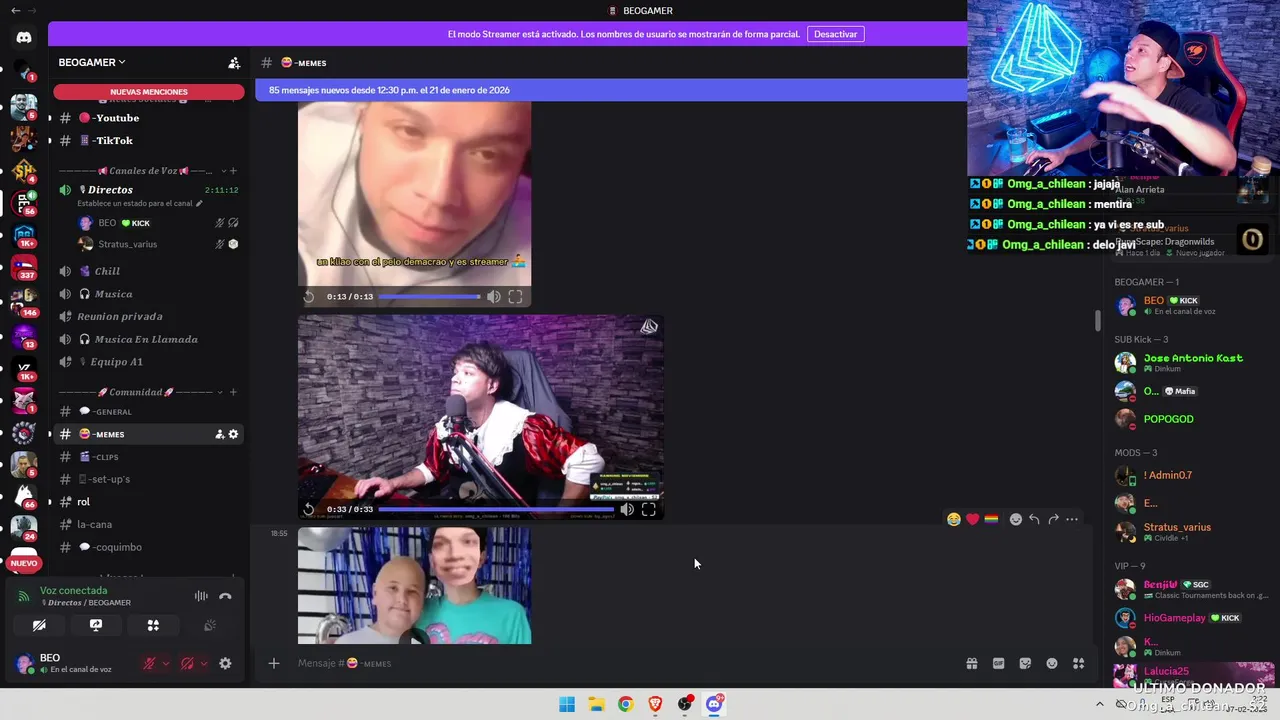The height and width of the screenshot is (720, 1280).
Task: Open noise suppression waveform icon
Action: [x=201, y=596]
